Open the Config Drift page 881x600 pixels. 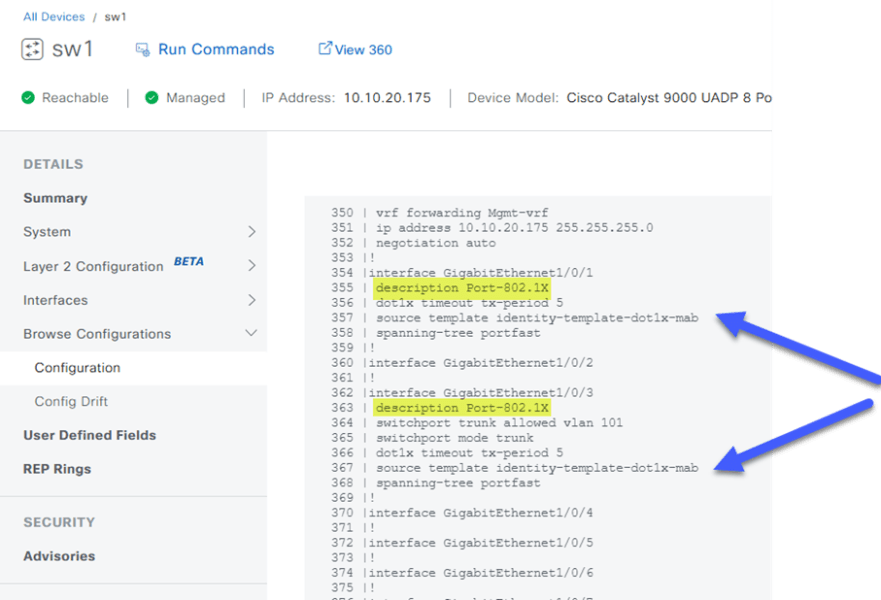(x=71, y=402)
